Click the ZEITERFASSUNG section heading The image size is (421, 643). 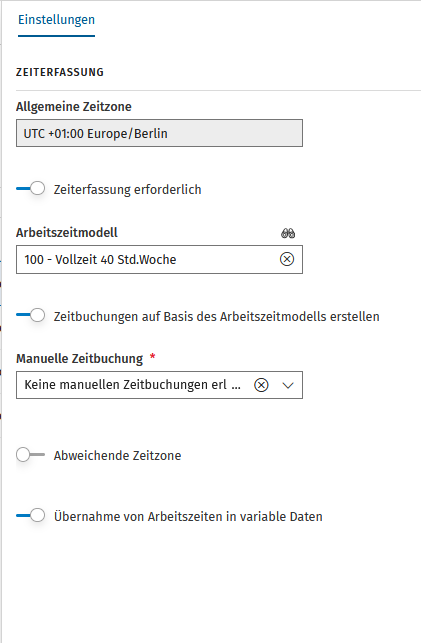[x=60, y=72]
